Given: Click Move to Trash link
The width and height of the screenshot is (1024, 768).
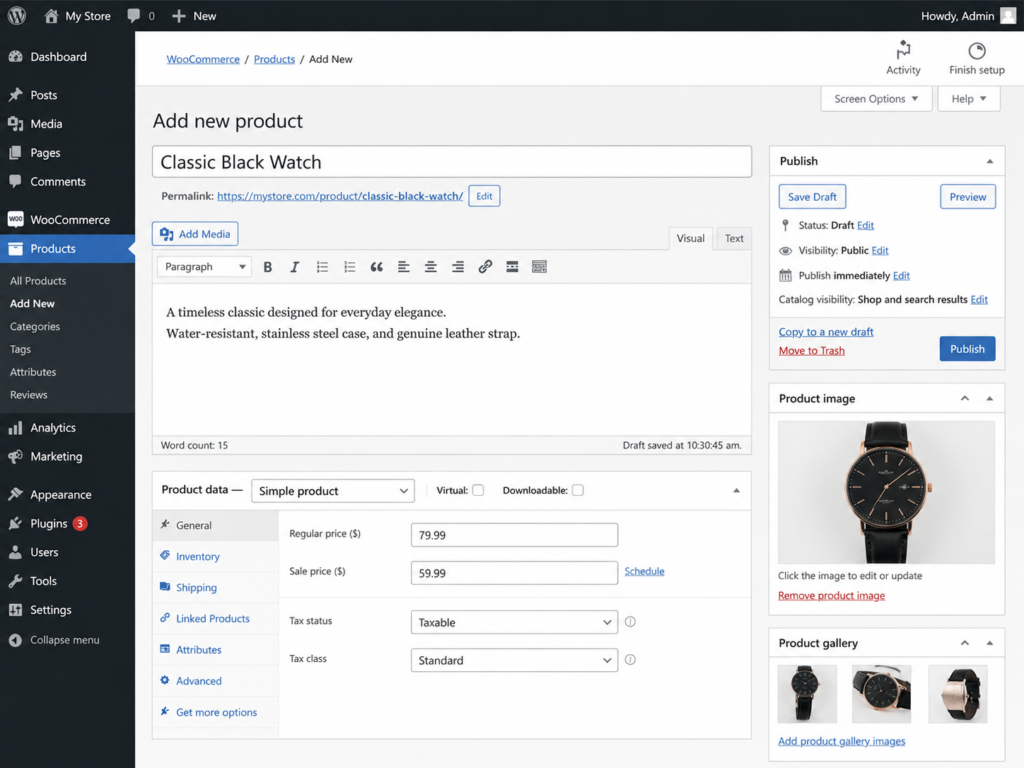Looking at the screenshot, I should pyautogui.click(x=811, y=351).
